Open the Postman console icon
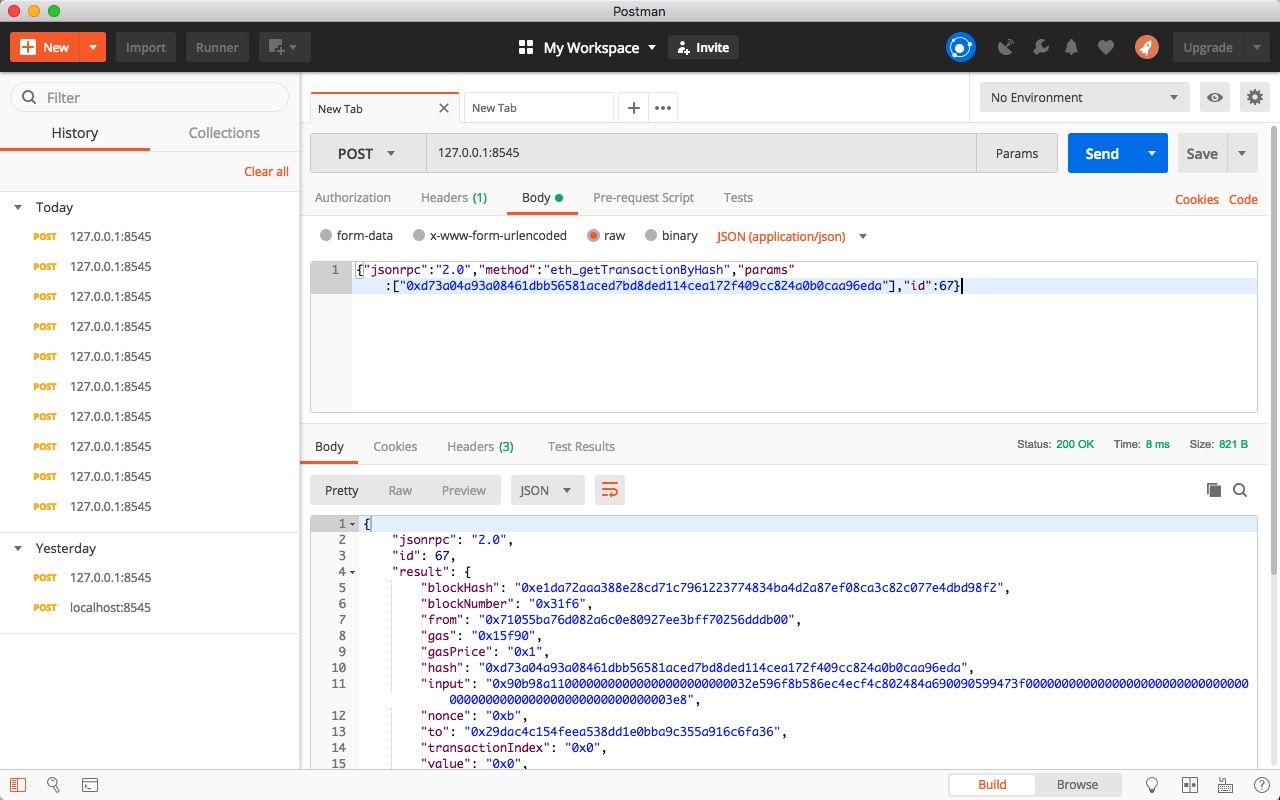This screenshot has height=800, width=1280. point(89,785)
